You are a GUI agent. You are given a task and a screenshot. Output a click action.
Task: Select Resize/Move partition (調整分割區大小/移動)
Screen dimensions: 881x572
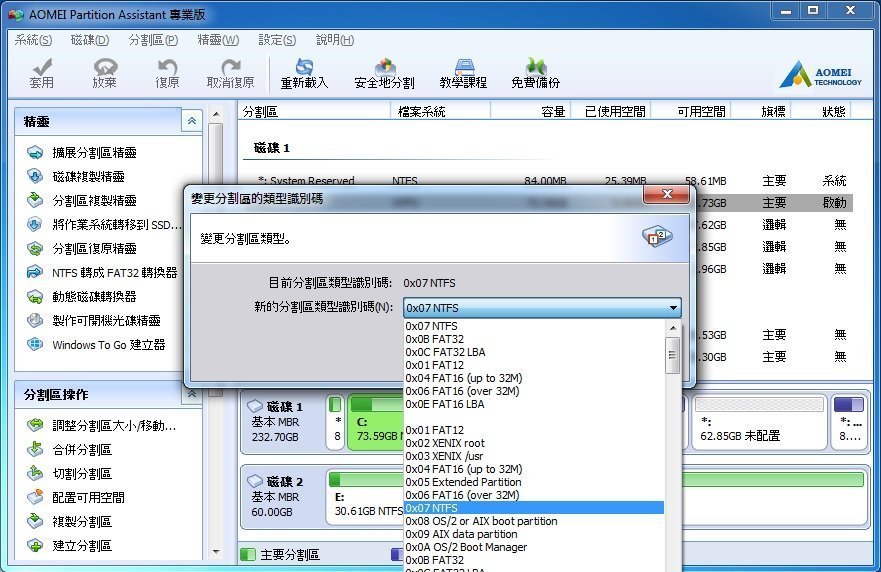tap(114, 425)
